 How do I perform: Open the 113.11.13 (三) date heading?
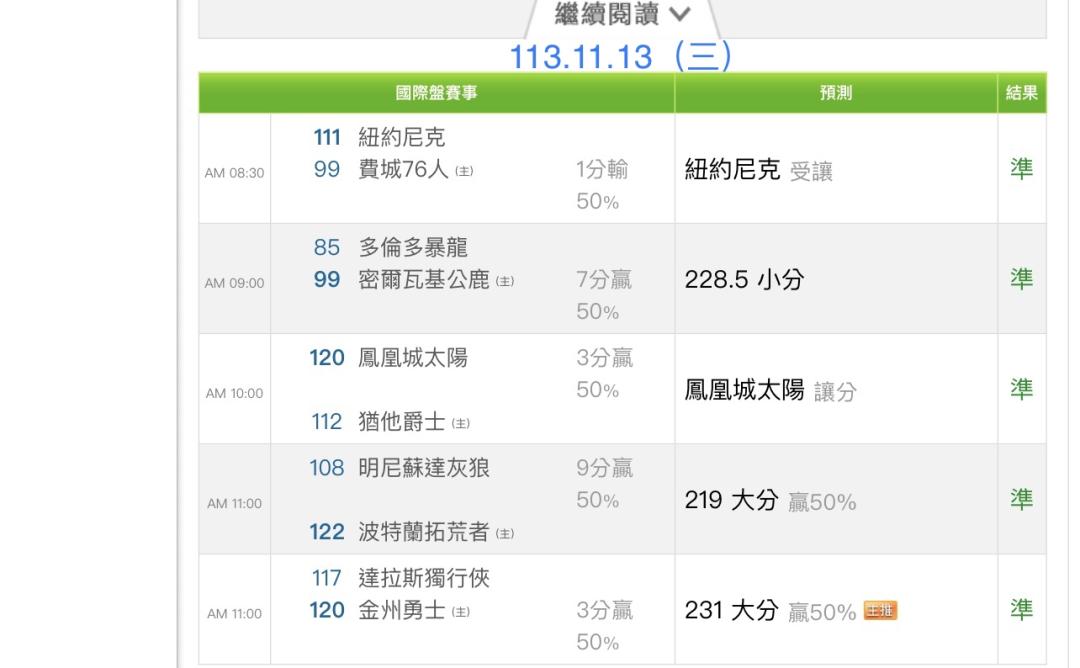point(620,56)
